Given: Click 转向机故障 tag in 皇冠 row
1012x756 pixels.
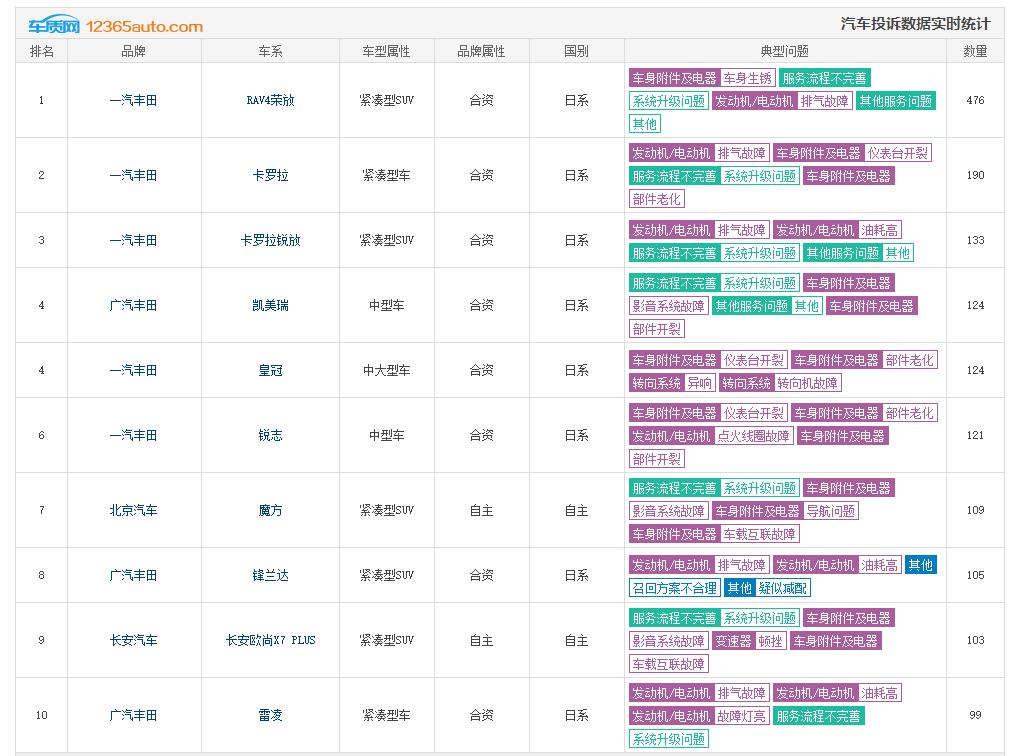Looking at the screenshot, I should [807, 383].
